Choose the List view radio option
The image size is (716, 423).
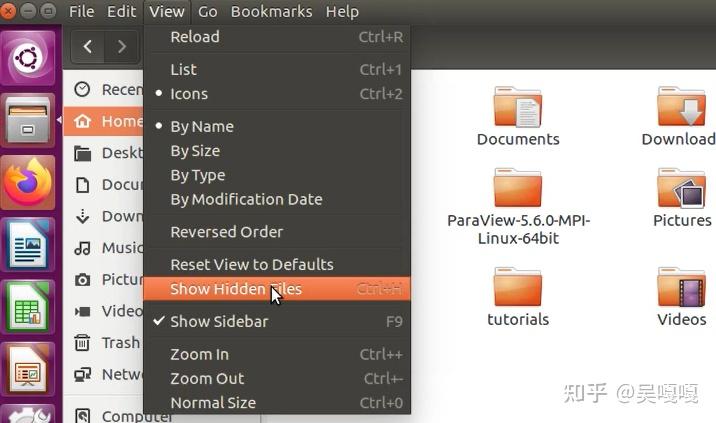[x=183, y=69]
